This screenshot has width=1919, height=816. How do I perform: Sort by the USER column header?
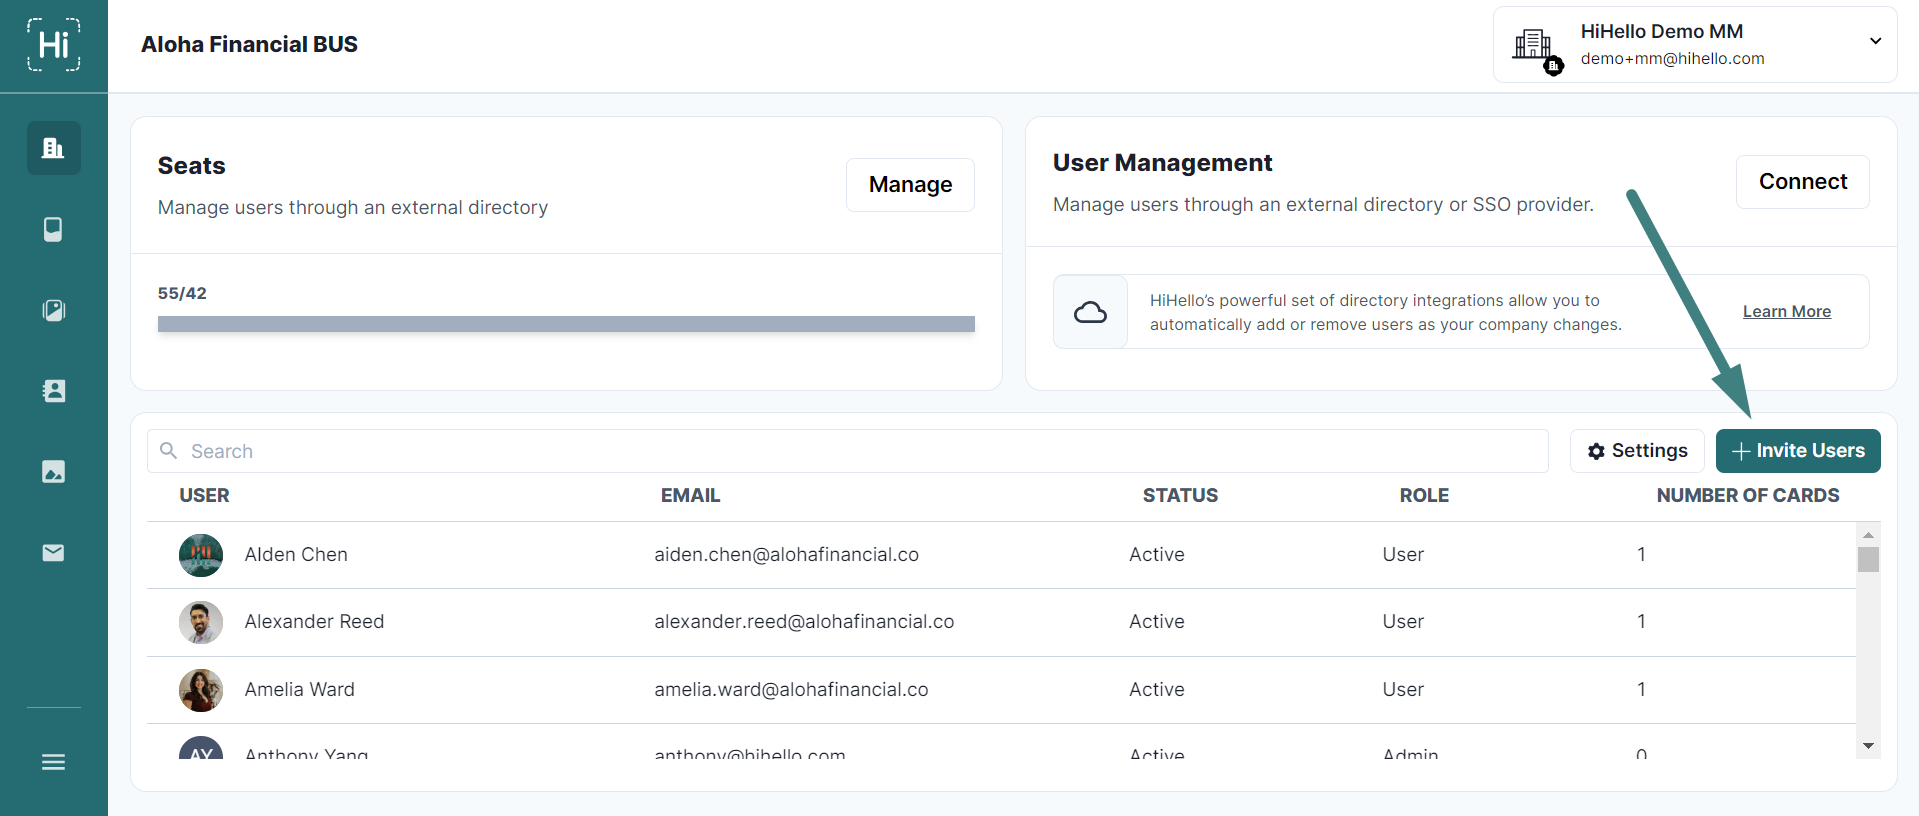pyautogui.click(x=204, y=495)
